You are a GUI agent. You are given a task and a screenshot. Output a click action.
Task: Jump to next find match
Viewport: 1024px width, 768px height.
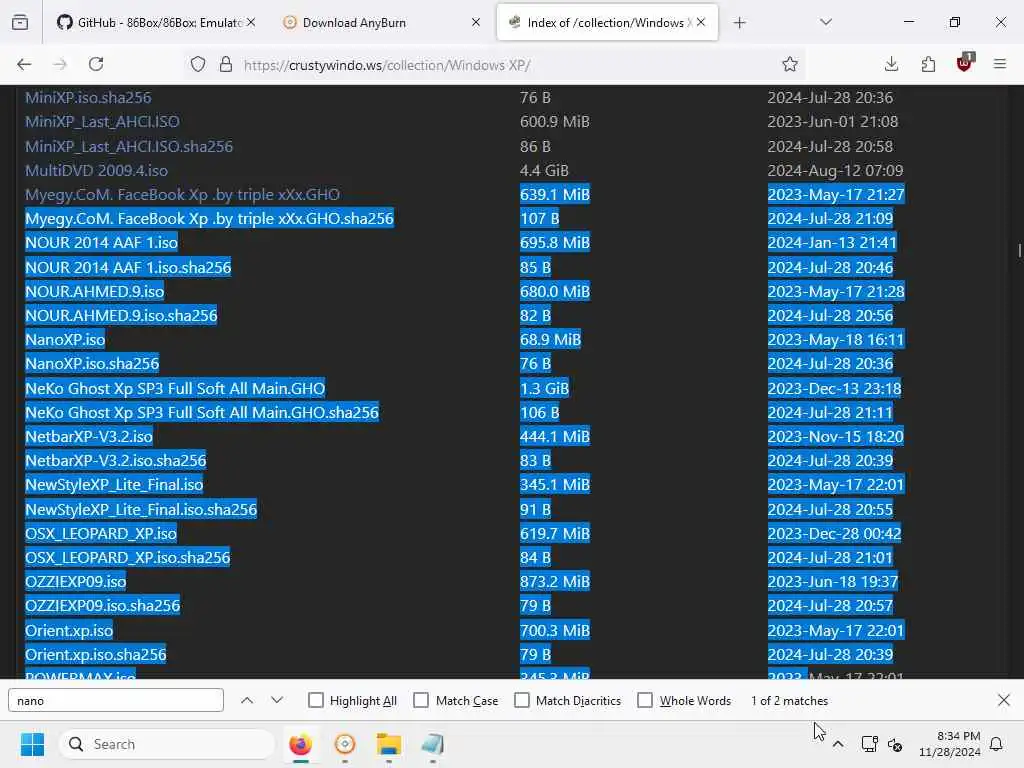click(277, 700)
